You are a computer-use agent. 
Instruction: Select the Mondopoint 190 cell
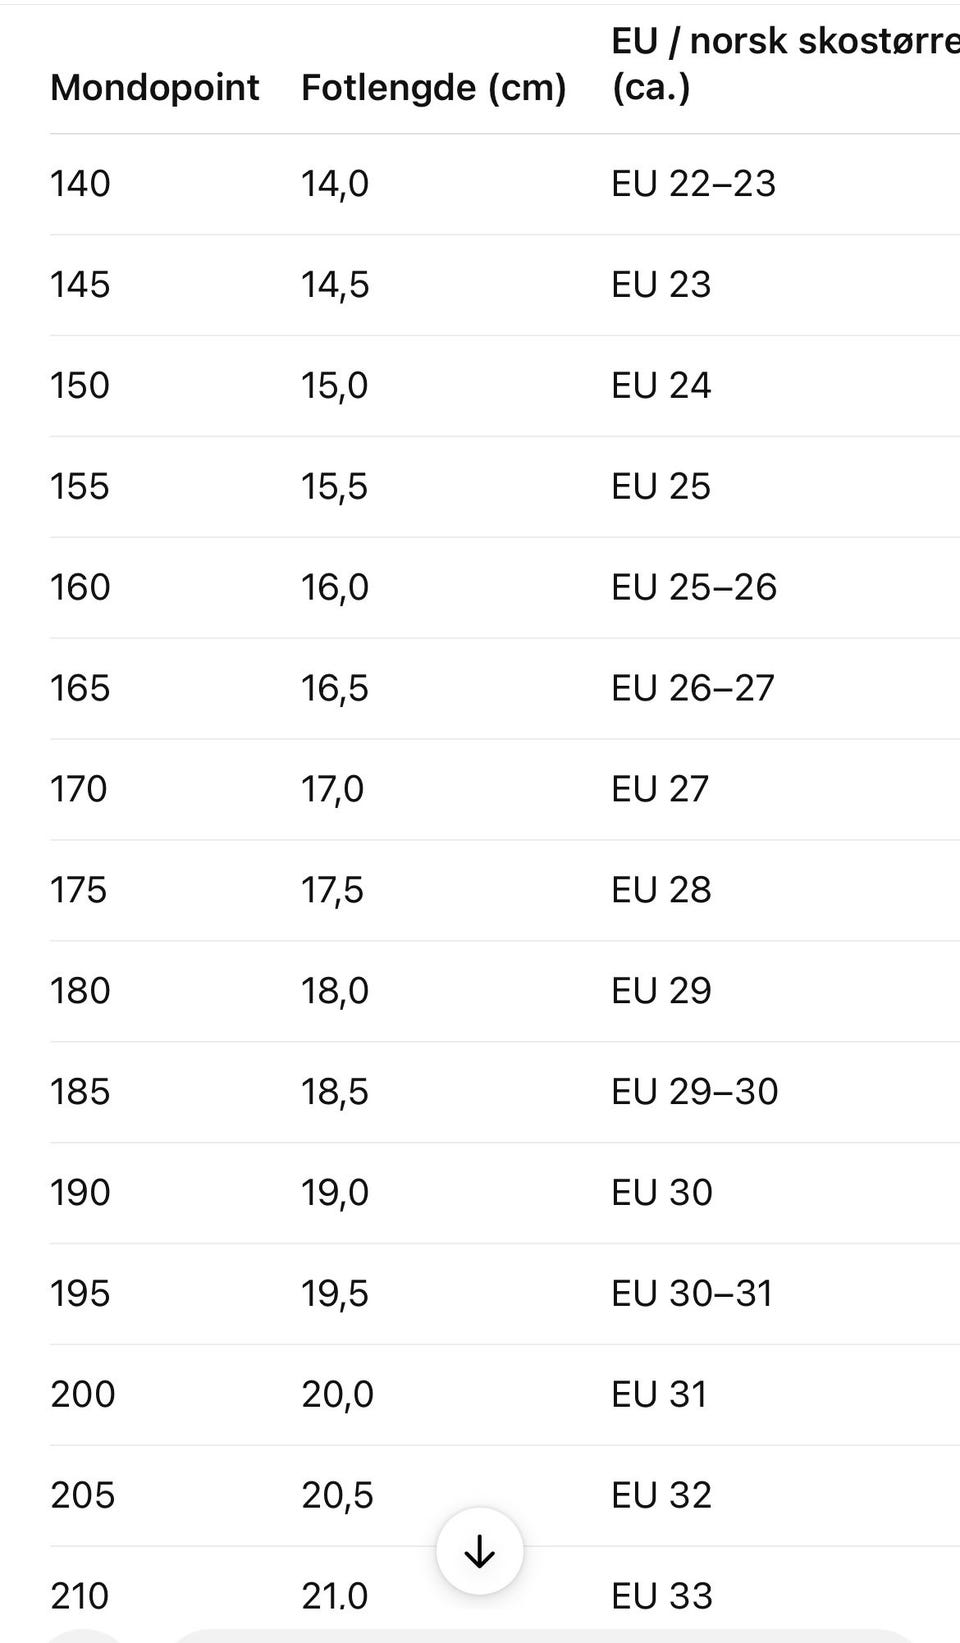tap(80, 1193)
